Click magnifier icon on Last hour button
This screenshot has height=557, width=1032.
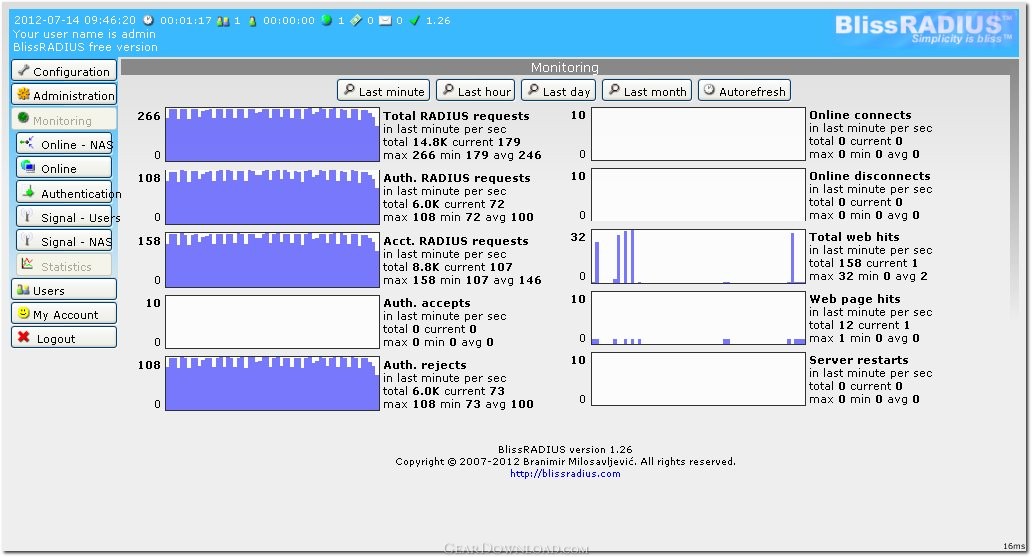[x=448, y=90]
